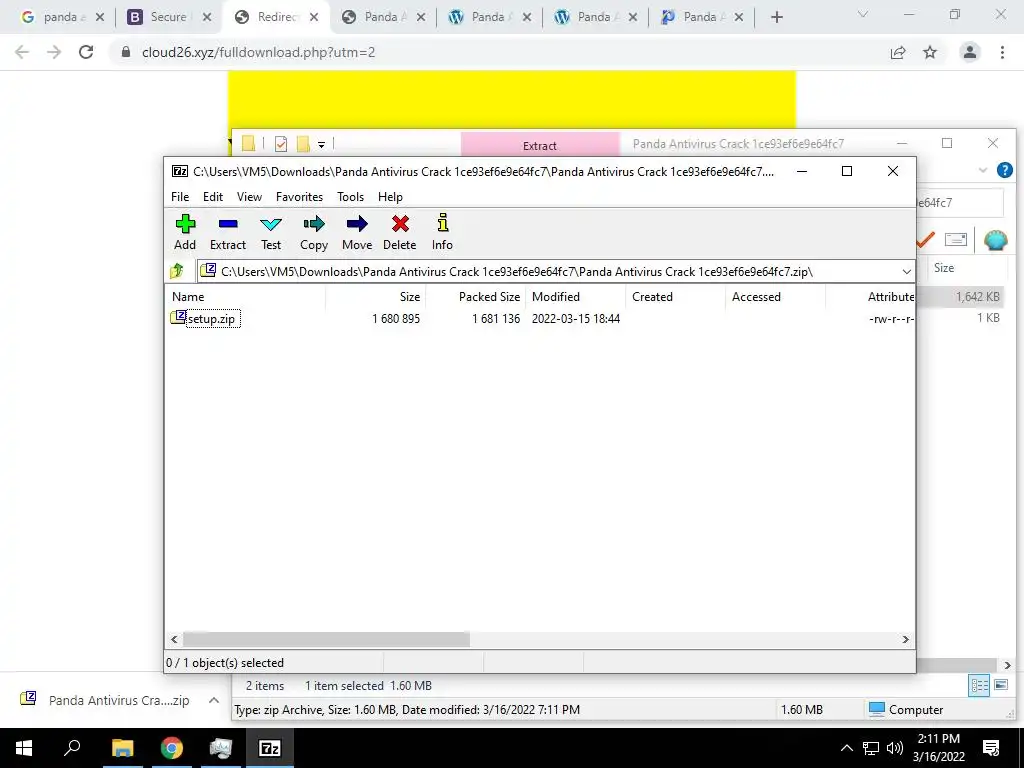The width and height of the screenshot is (1024, 768).
Task: Show hidden system tray icons
Action: [846, 748]
